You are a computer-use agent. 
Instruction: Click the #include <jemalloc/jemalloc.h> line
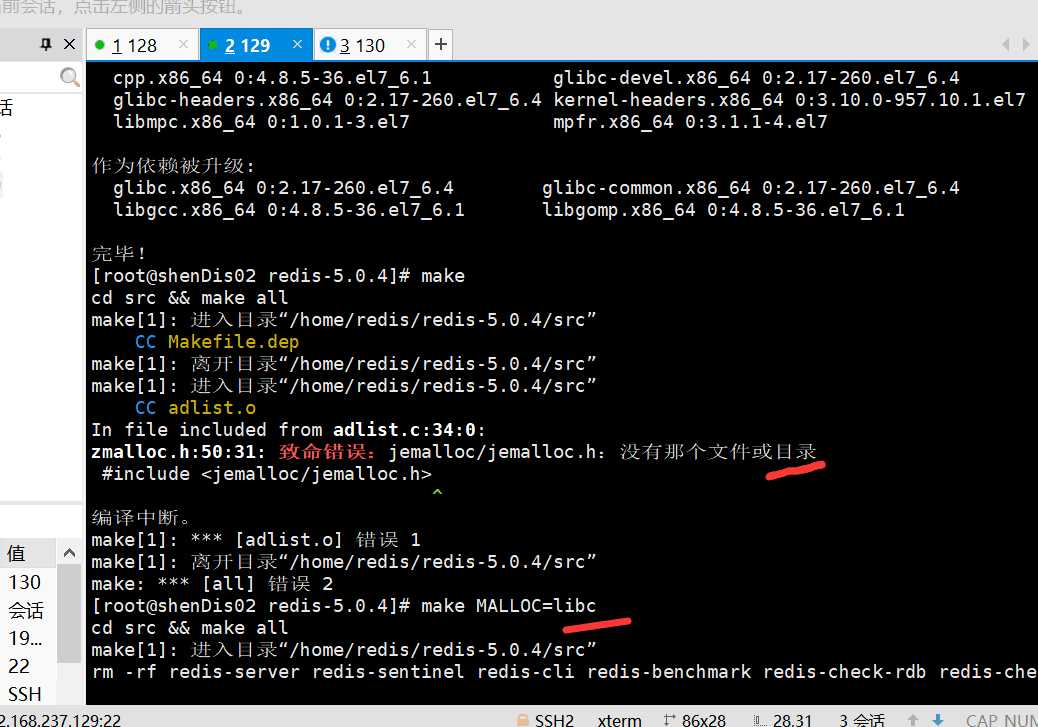267,474
